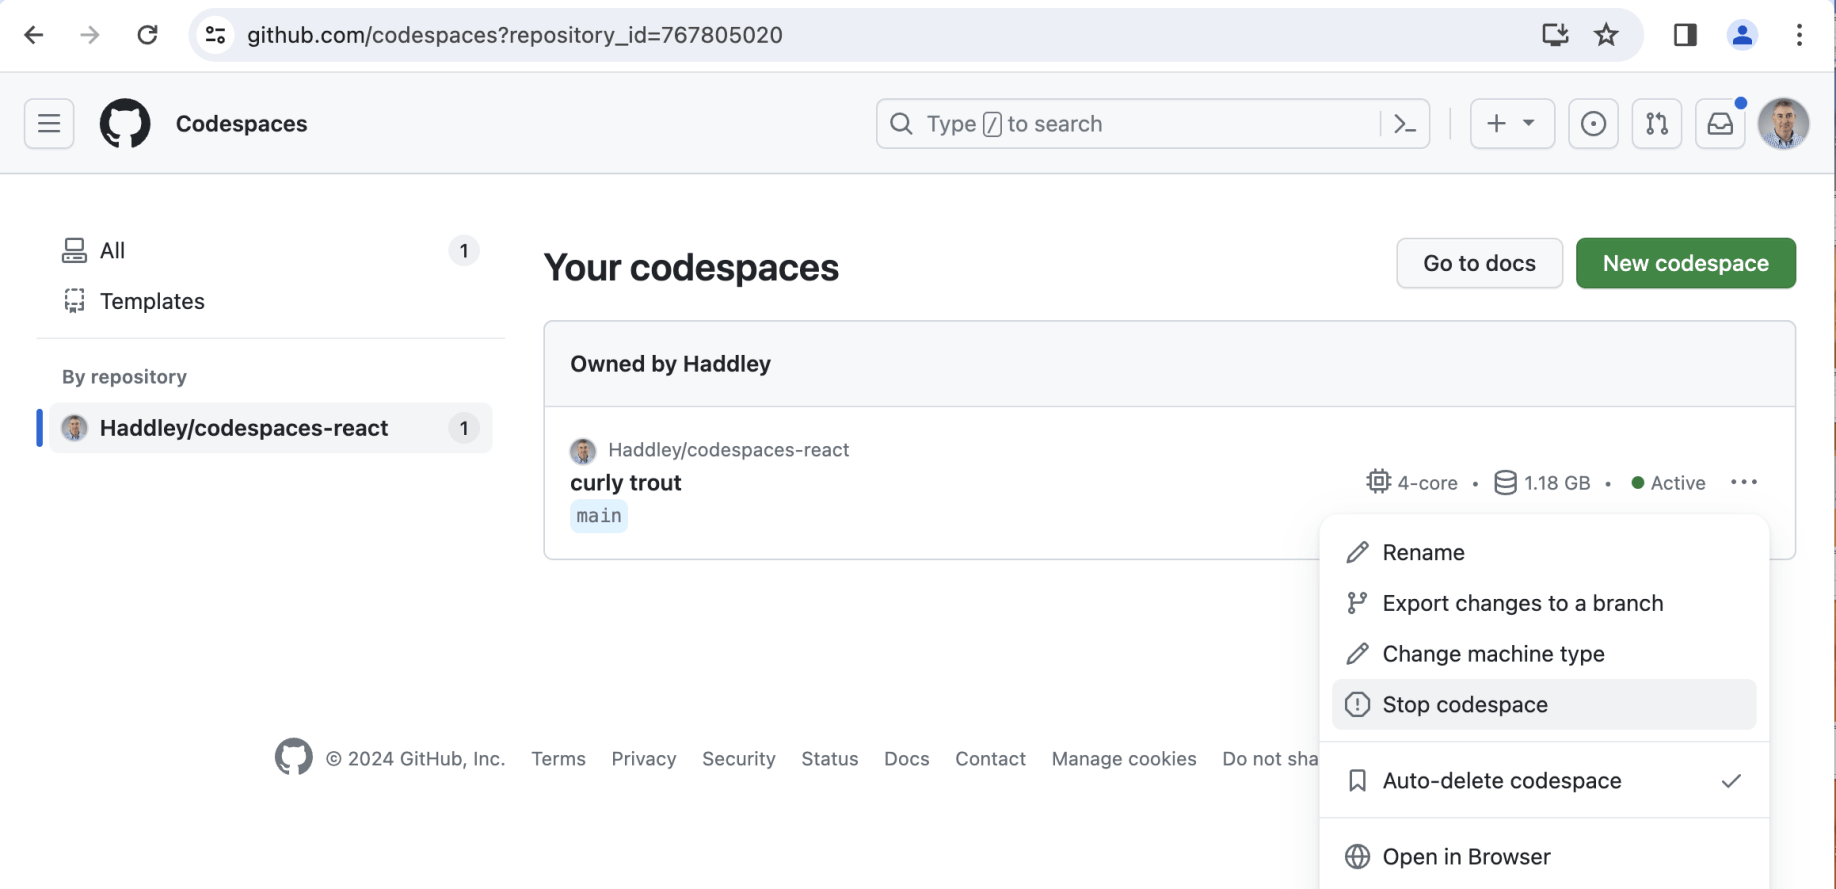Screen dimensions: 1836x889
Task: Open the Pull requests icon
Action: click(x=1657, y=124)
